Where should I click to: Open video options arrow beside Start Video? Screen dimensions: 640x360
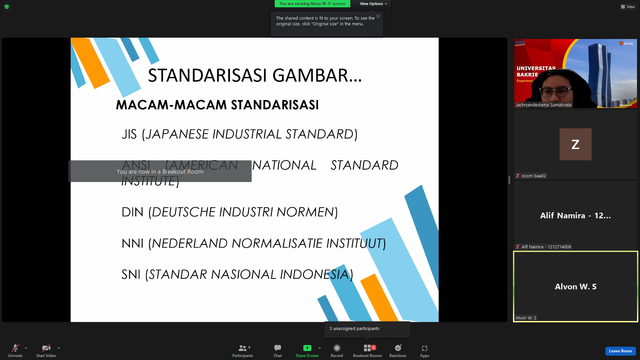click(x=59, y=348)
